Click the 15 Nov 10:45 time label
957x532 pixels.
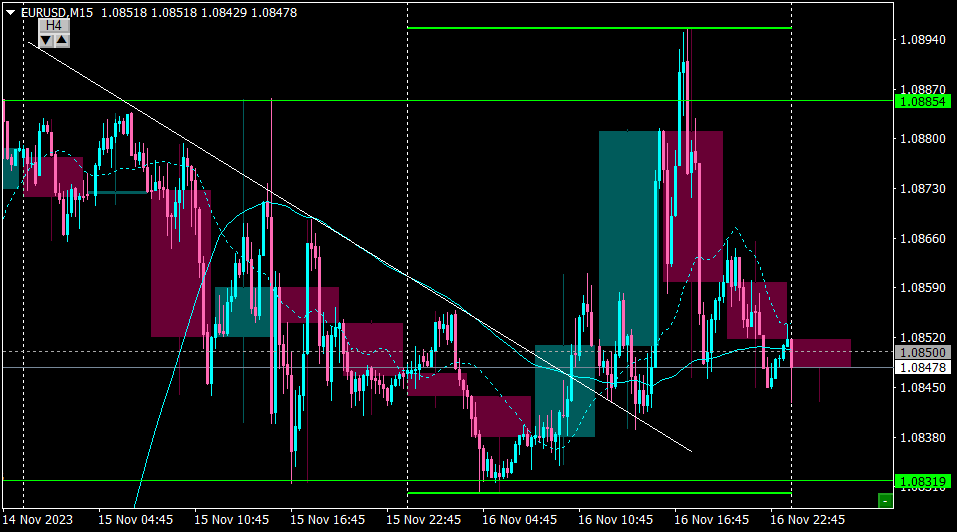(231, 520)
